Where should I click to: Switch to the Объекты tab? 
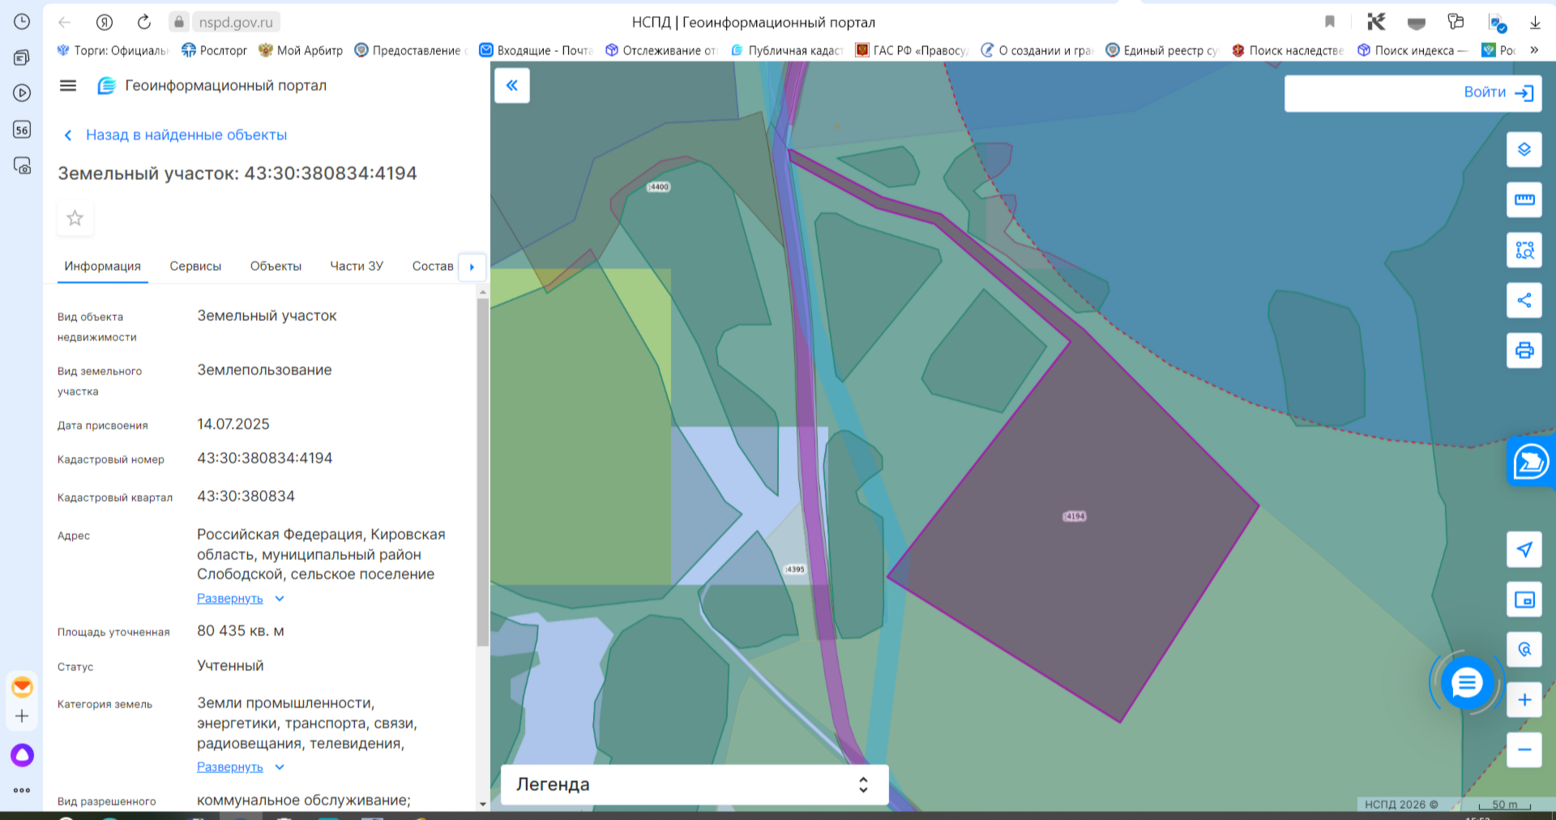(275, 266)
